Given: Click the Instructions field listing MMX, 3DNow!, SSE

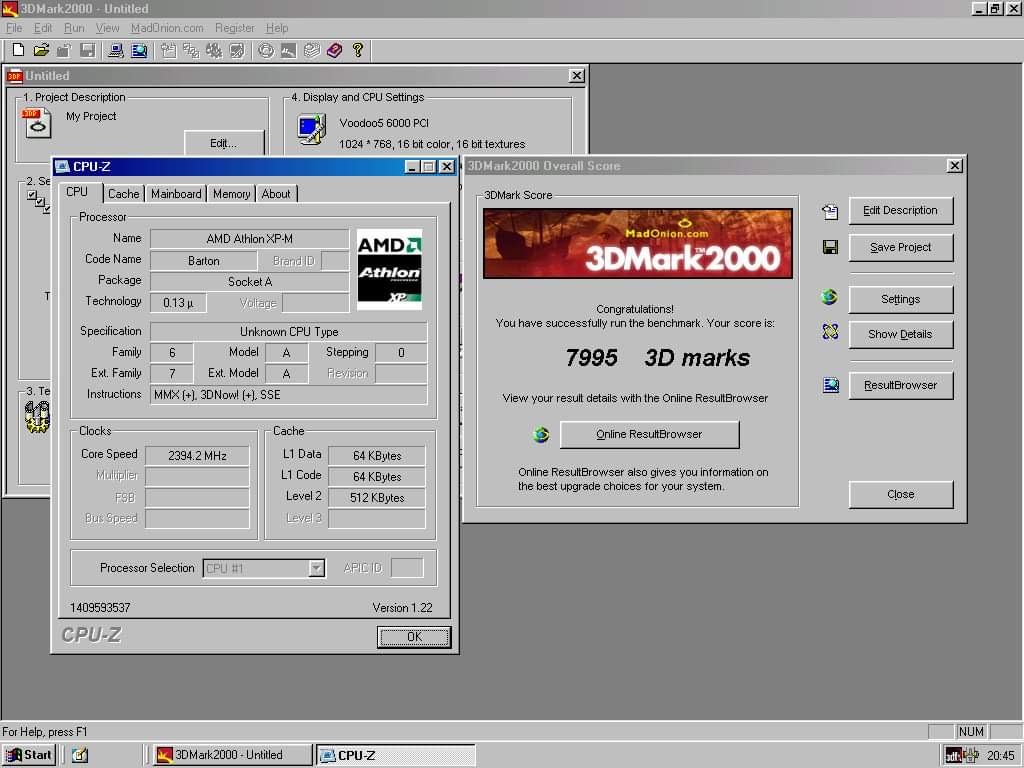Looking at the screenshot, I should [x=289, y=395].
